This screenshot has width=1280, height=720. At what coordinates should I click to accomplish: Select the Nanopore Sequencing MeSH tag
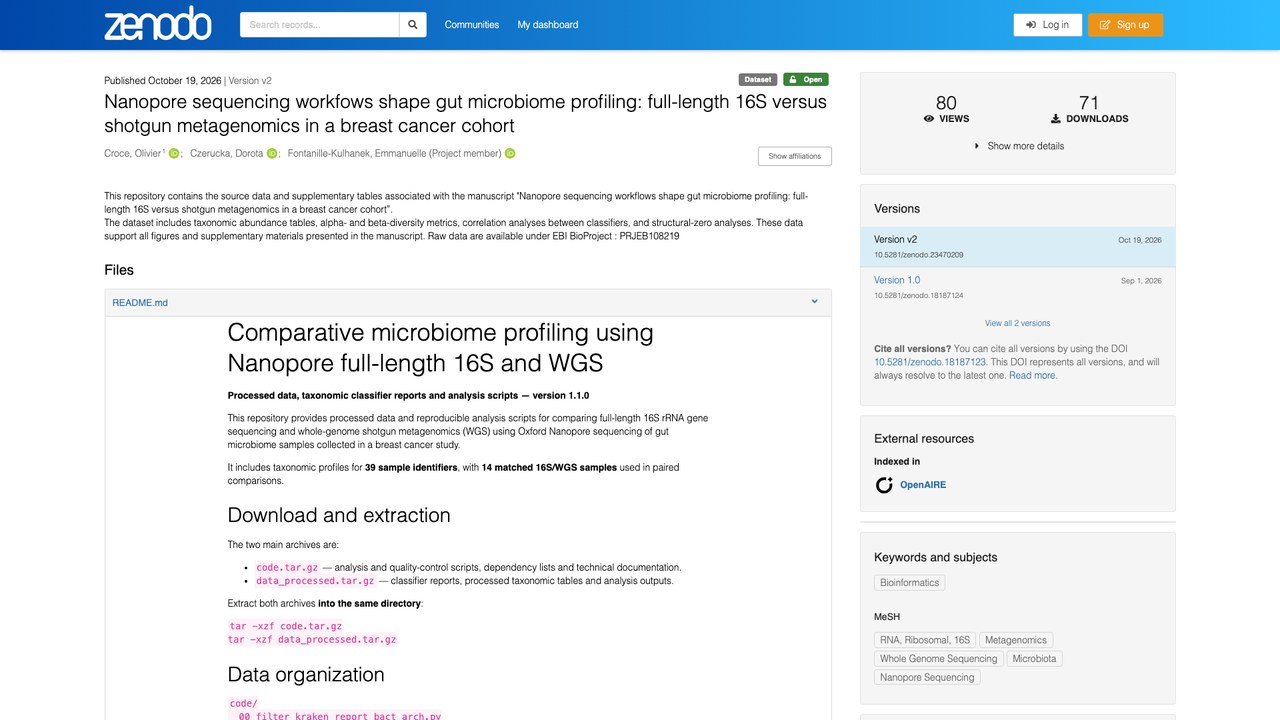927,677
